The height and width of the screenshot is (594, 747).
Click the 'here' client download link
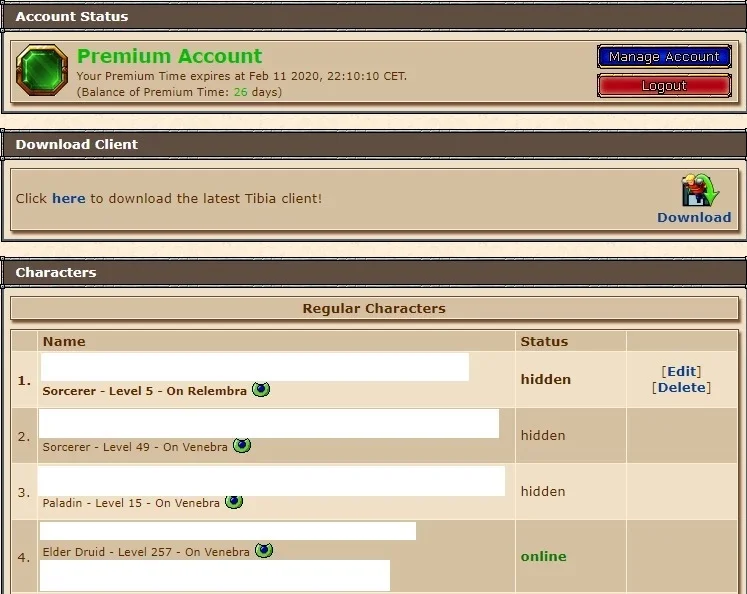[x=69, y=198]
